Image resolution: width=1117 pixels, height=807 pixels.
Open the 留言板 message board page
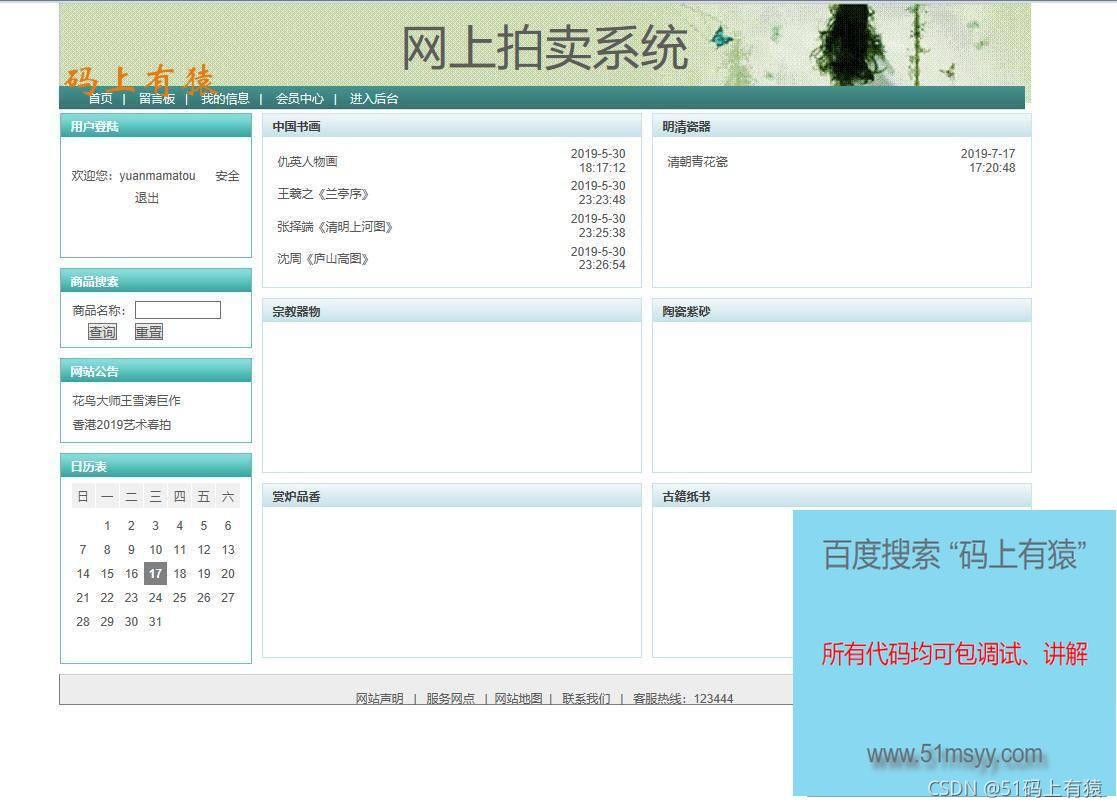pos(157,98)
